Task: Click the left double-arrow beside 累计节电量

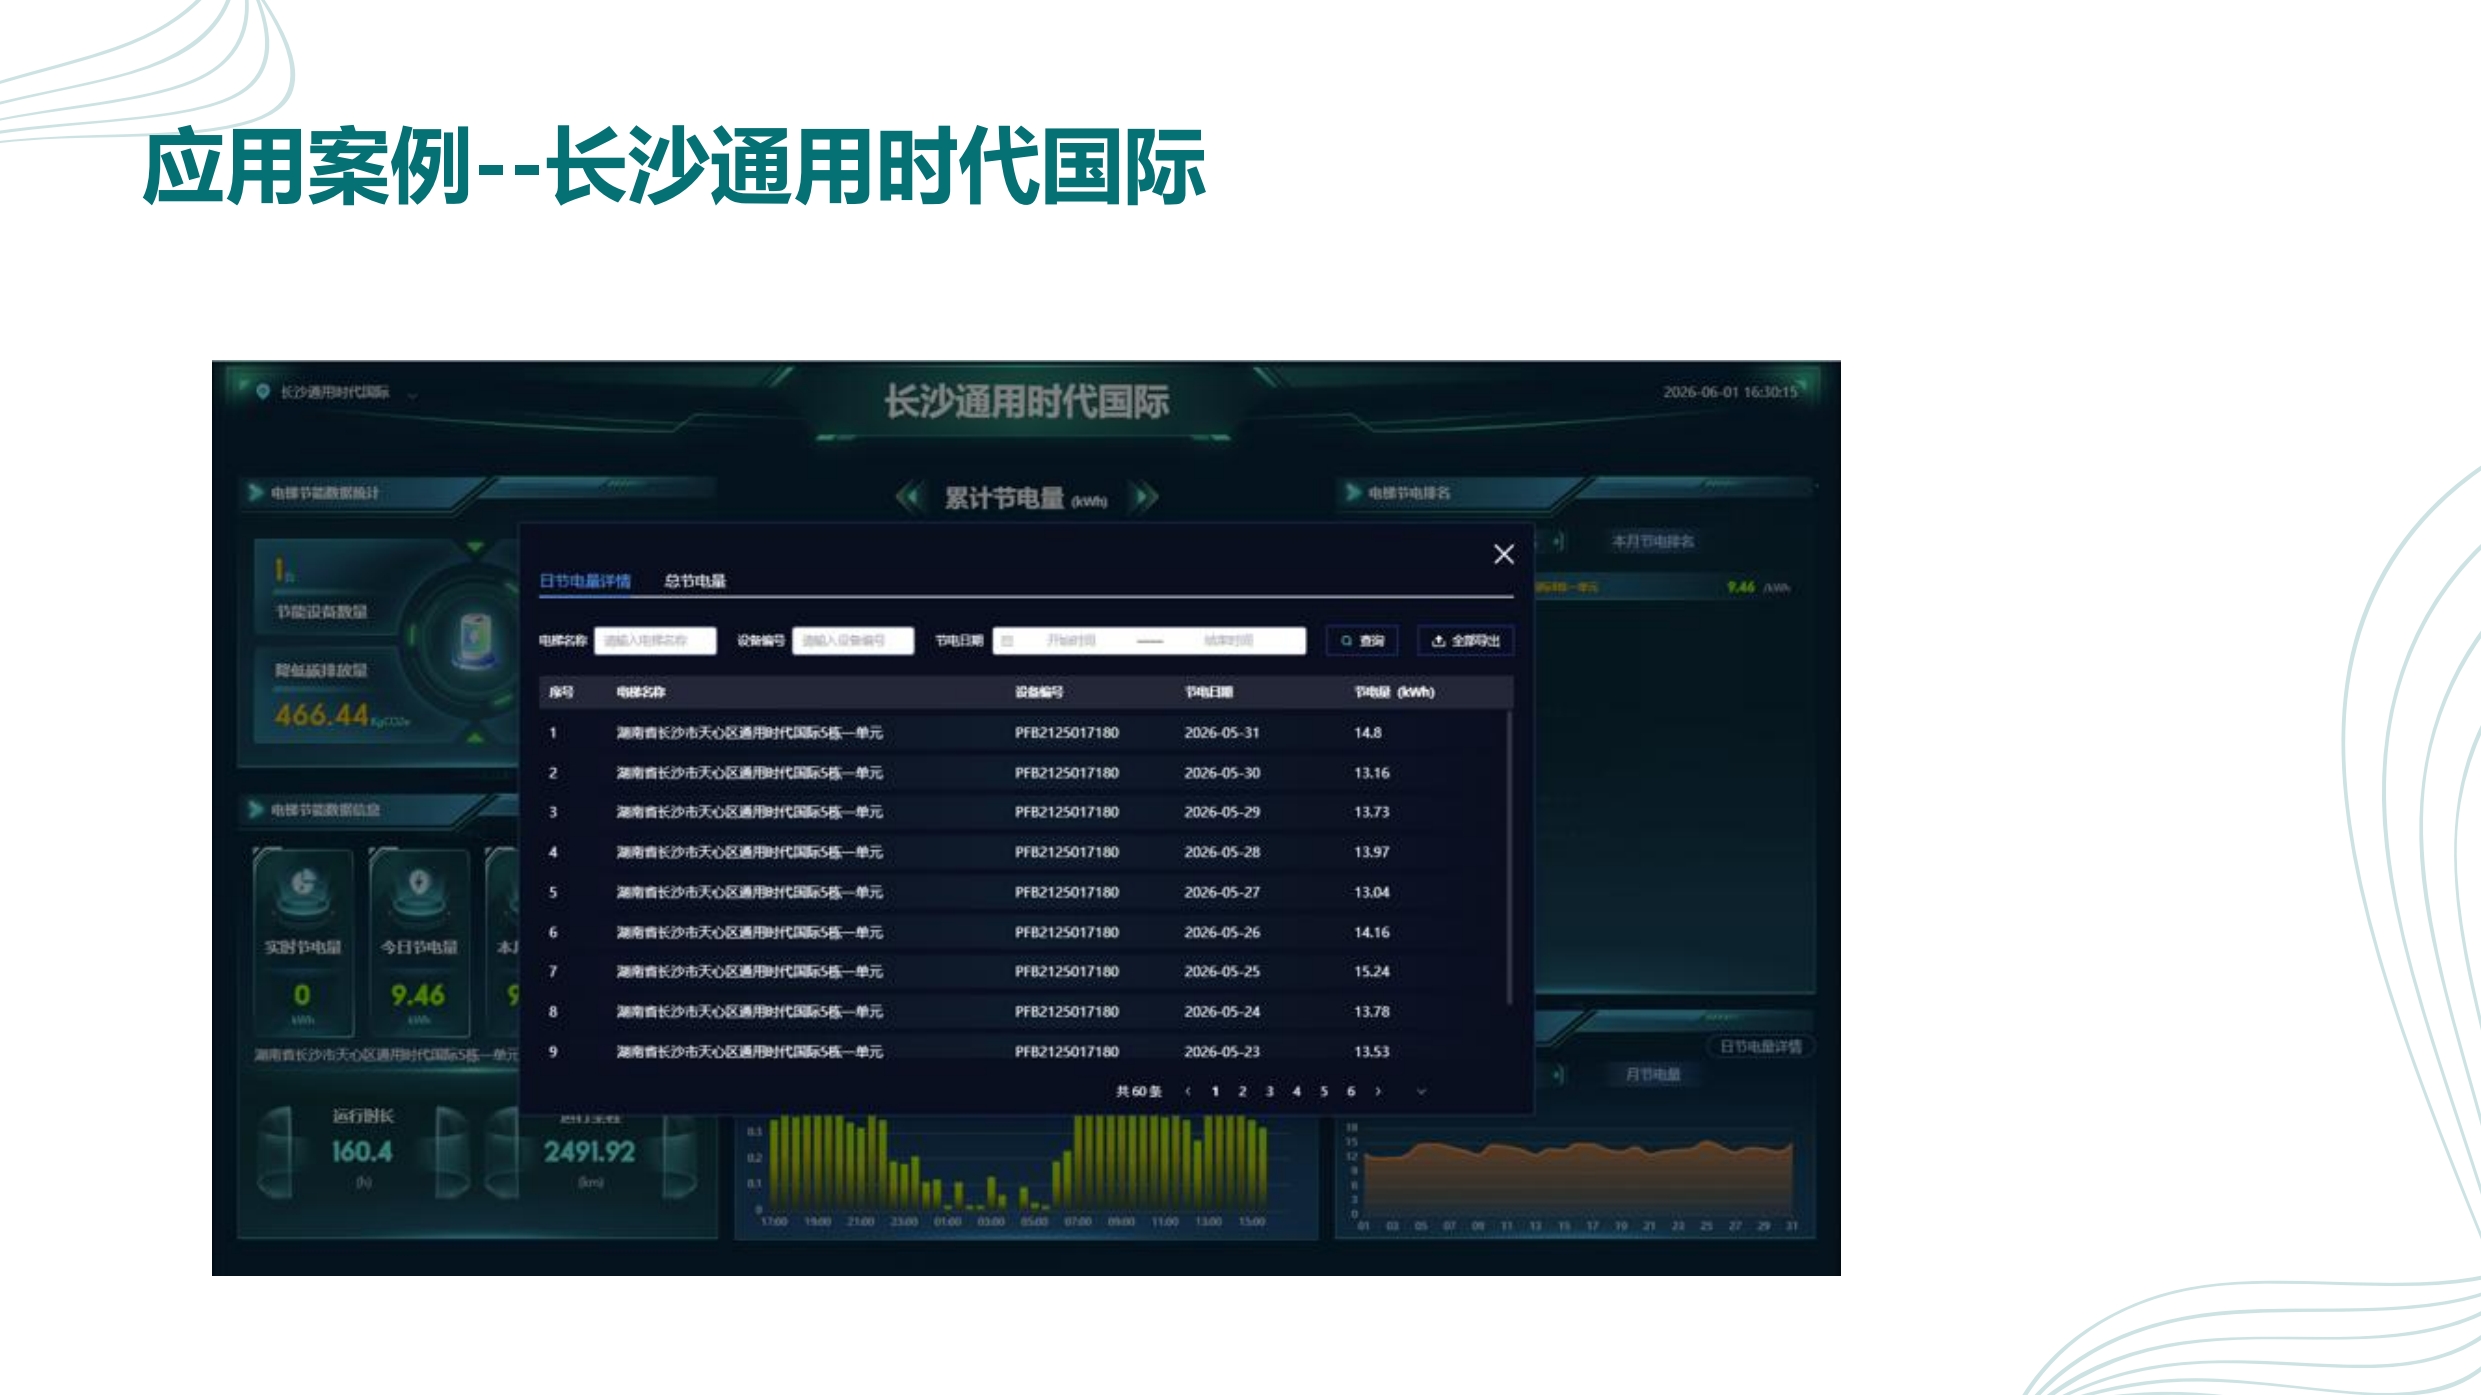Action: 909,497
